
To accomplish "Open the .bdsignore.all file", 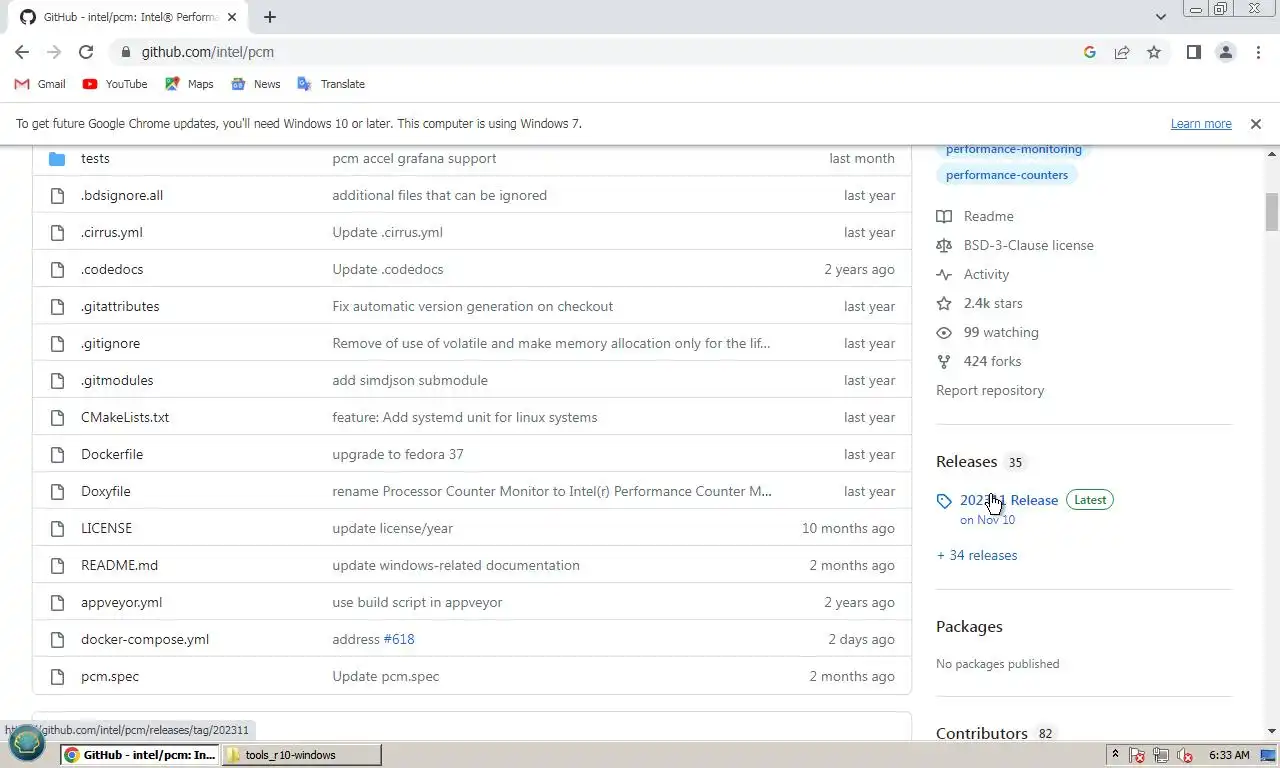I will click(122, 195).
